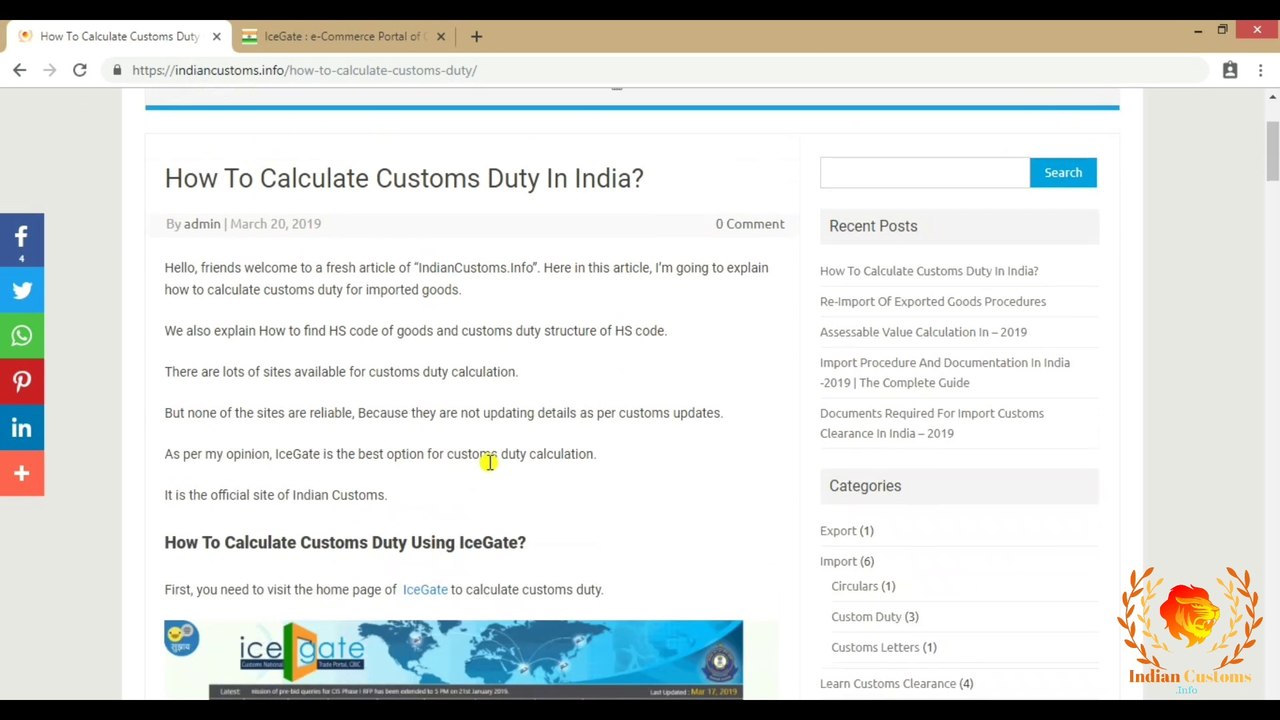
Task: Open the admin author link
Action: [x=202, y=224]
